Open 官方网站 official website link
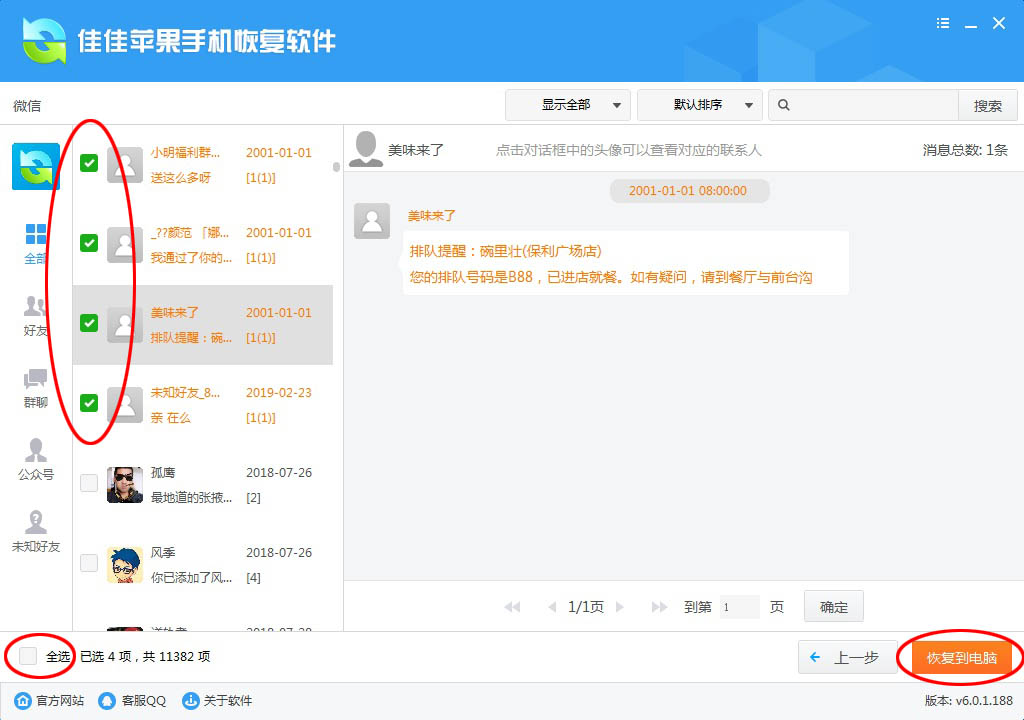This screenshot has height=720, width=1024. (x=50, y=700)
